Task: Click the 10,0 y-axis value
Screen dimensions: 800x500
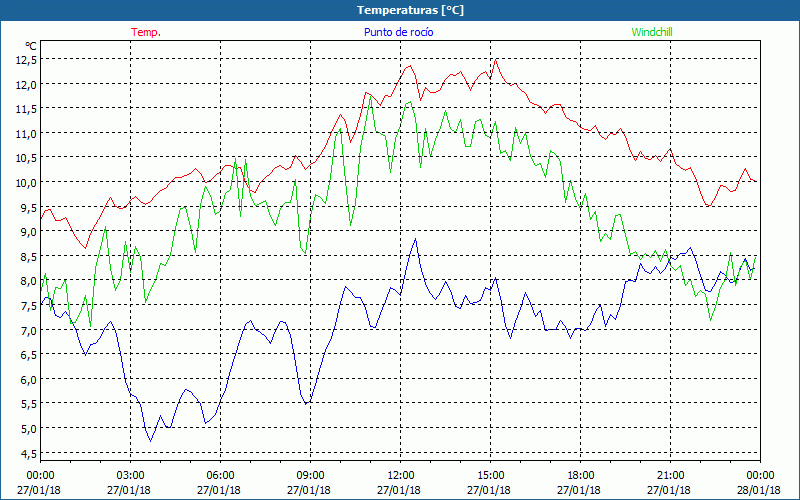Action: coord(27,183)
